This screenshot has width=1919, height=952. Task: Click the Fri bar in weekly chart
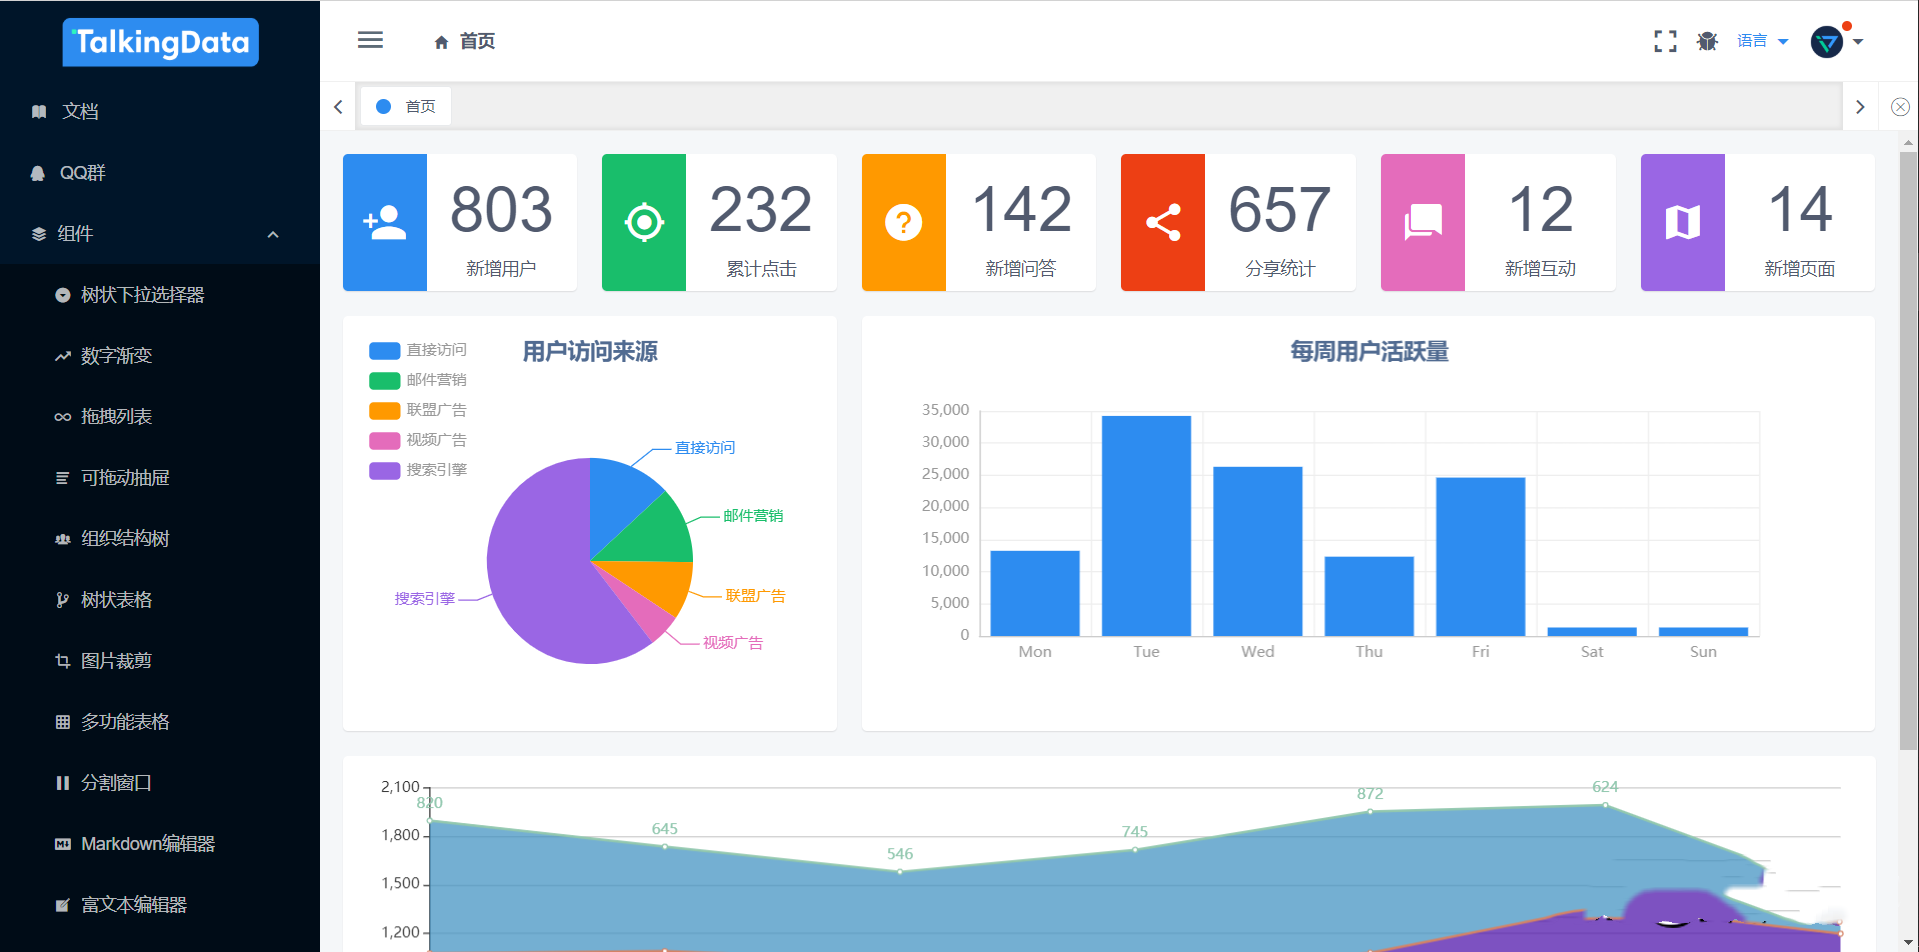1480,556
